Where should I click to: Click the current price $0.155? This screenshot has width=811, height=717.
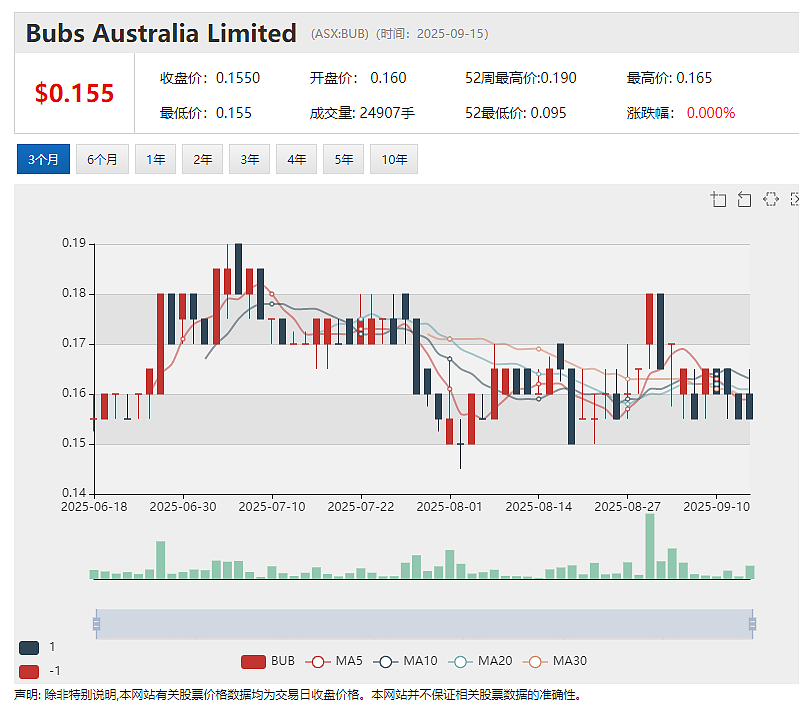coord(74,94)
